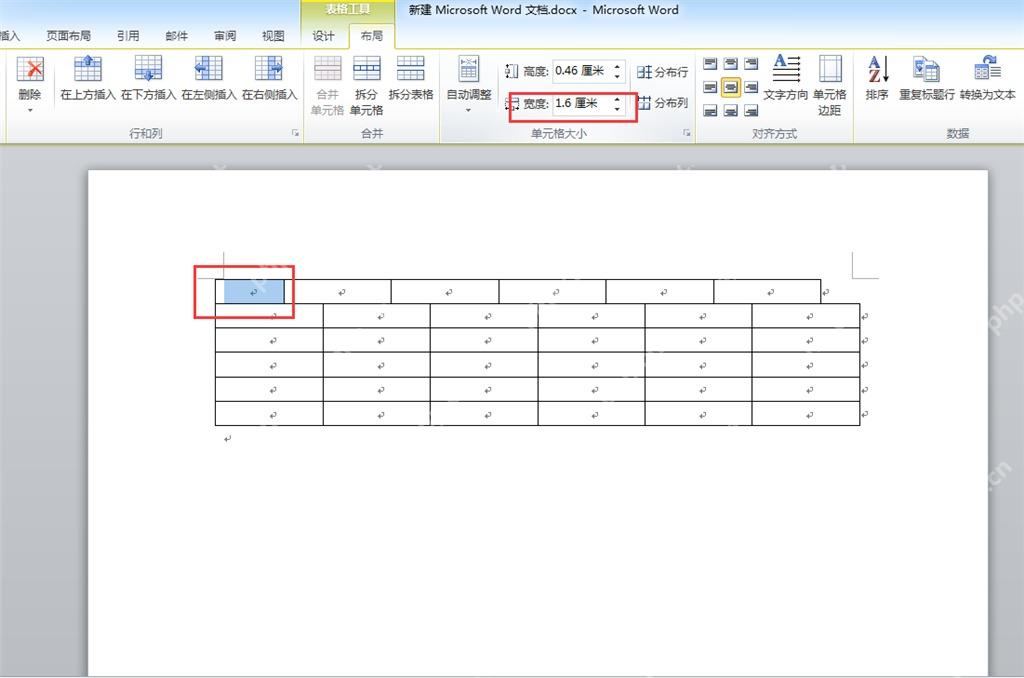
Task: Click Convert to Text (转换为文本)
Action: pyautogui.click(x=987, y=78)
